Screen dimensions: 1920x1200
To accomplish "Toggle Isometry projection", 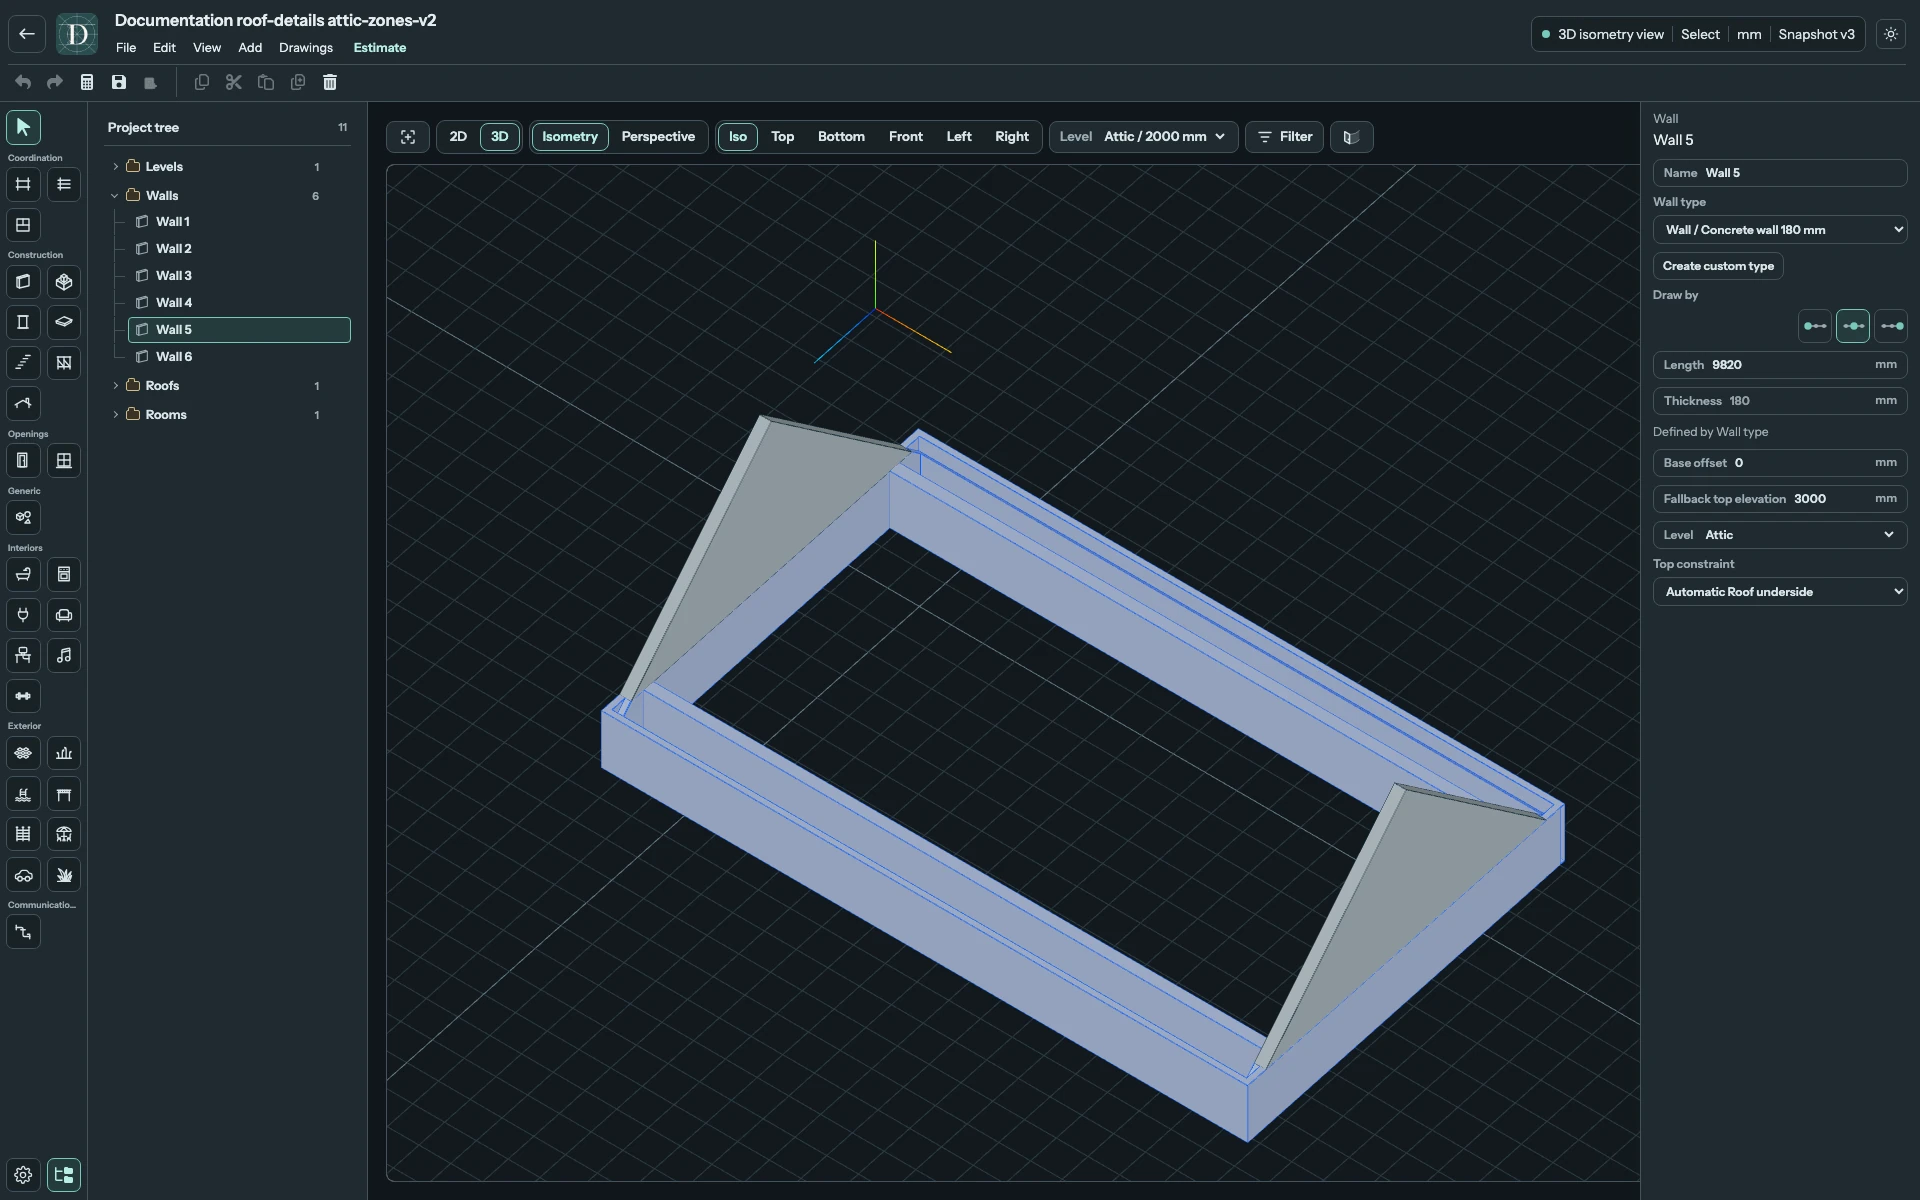I will (570, 137).
